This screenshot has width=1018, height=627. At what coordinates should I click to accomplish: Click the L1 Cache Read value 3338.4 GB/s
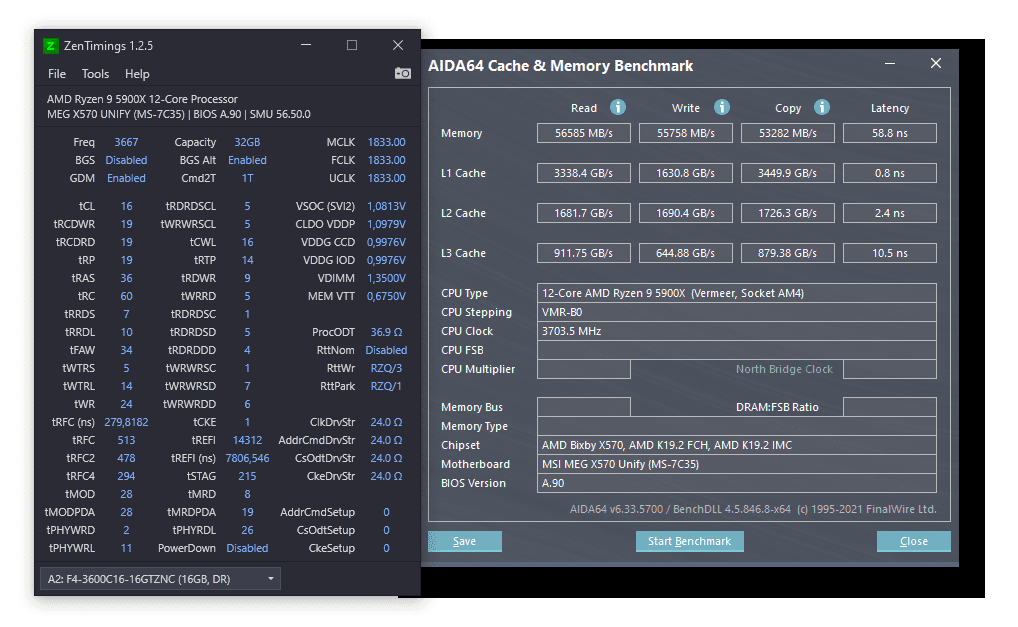coord(584,173)
